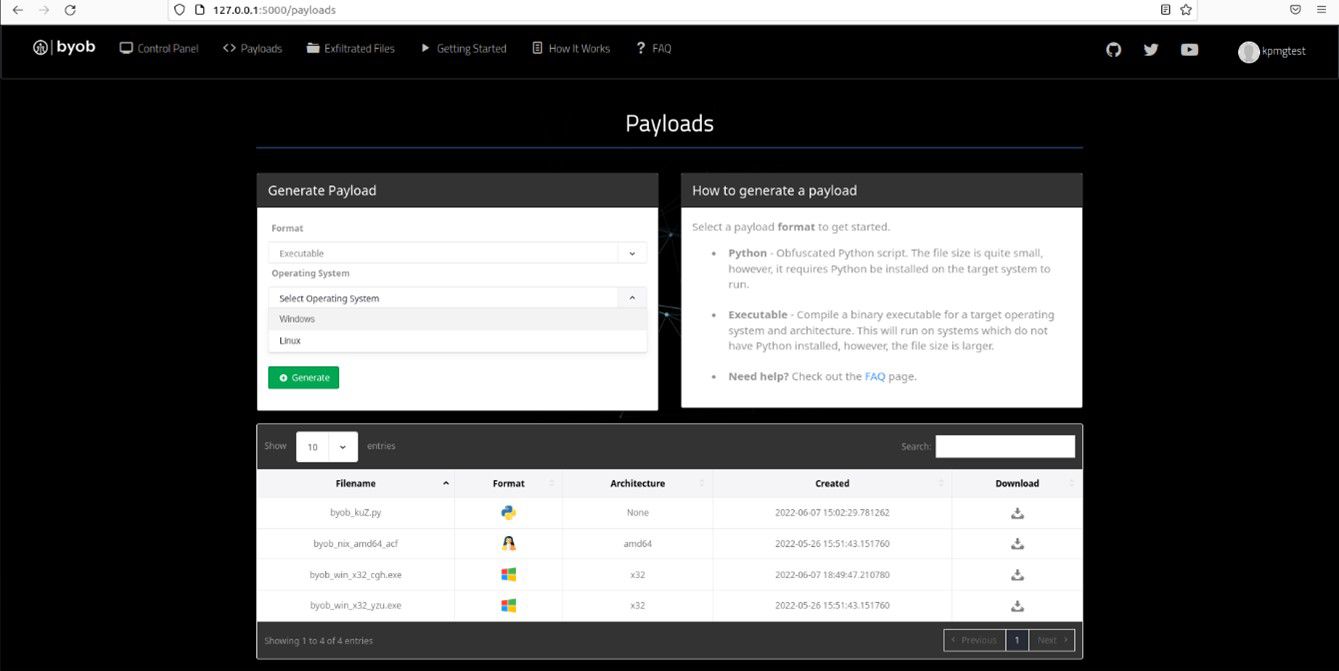Follow the FAQ link in help panel
This screenshot has height=671, width=1339.
874,377
